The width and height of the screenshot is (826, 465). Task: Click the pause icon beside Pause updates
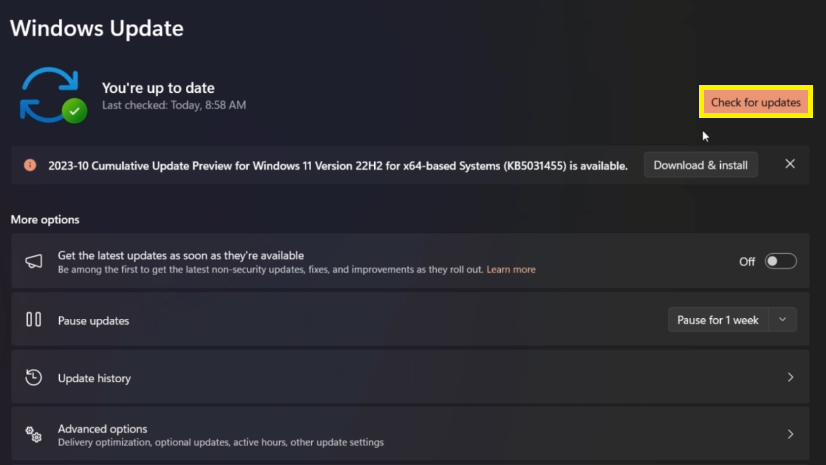[x=34, y=320]
